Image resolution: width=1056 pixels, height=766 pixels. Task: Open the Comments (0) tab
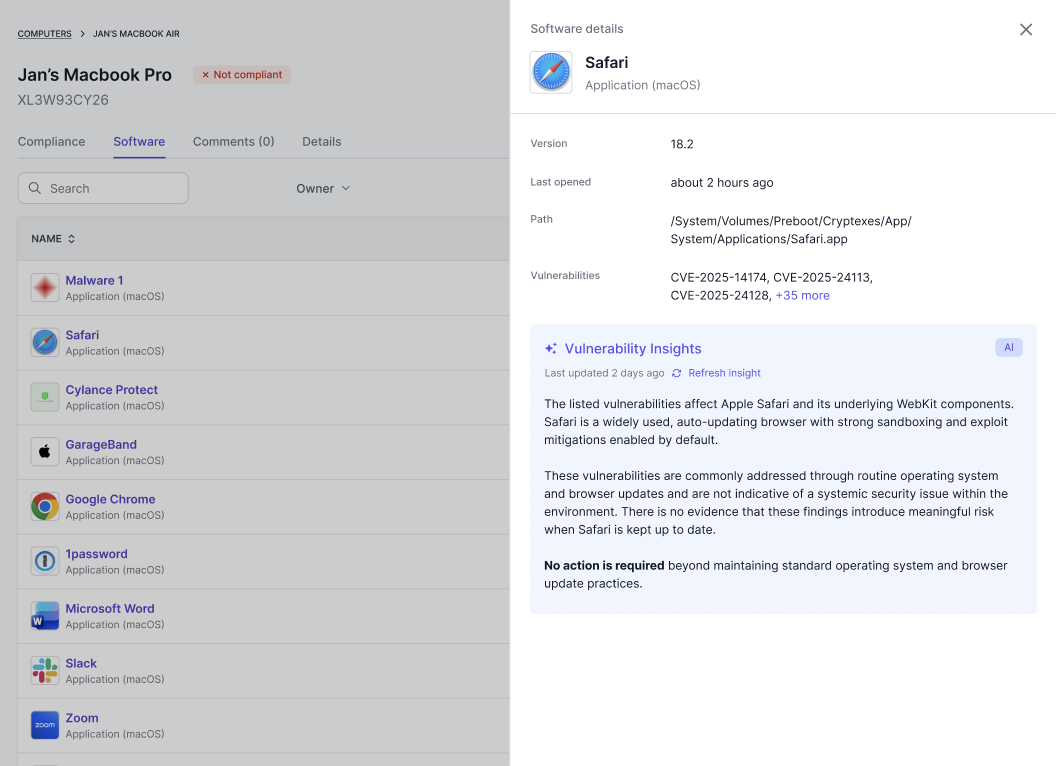(234, 141)
